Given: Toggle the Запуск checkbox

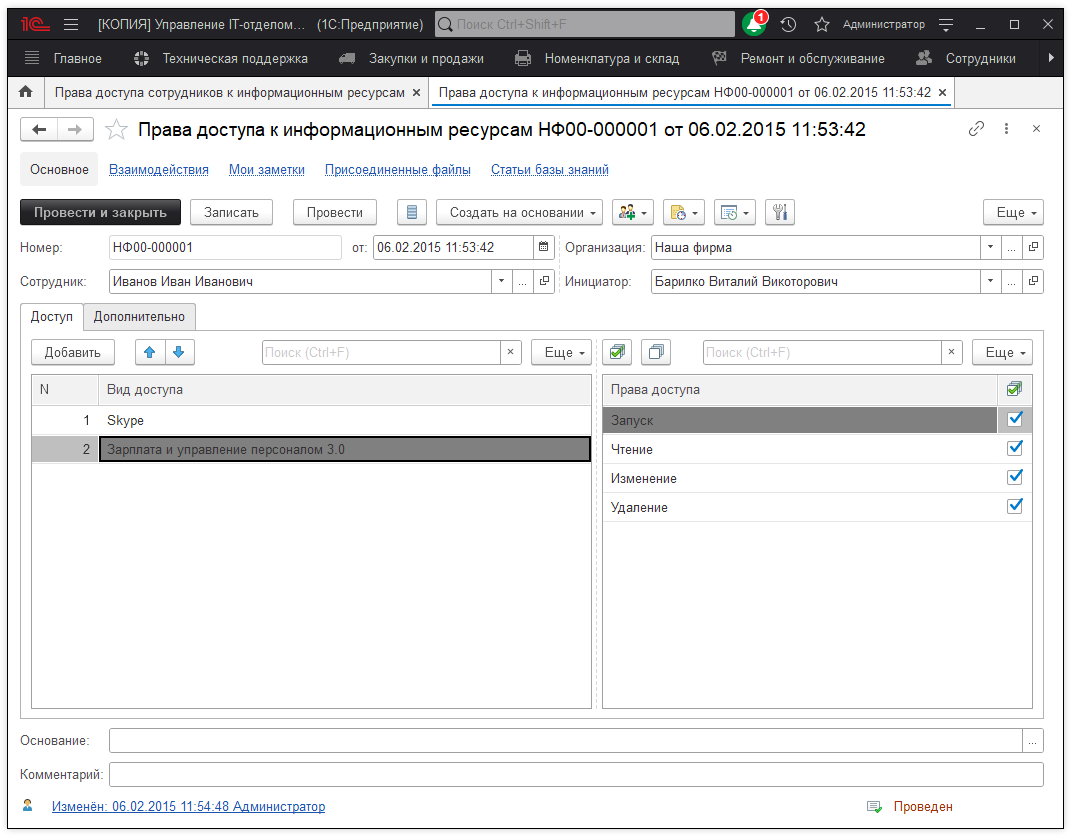Looking at the screenshot, I should click(x=1015, y=420).
